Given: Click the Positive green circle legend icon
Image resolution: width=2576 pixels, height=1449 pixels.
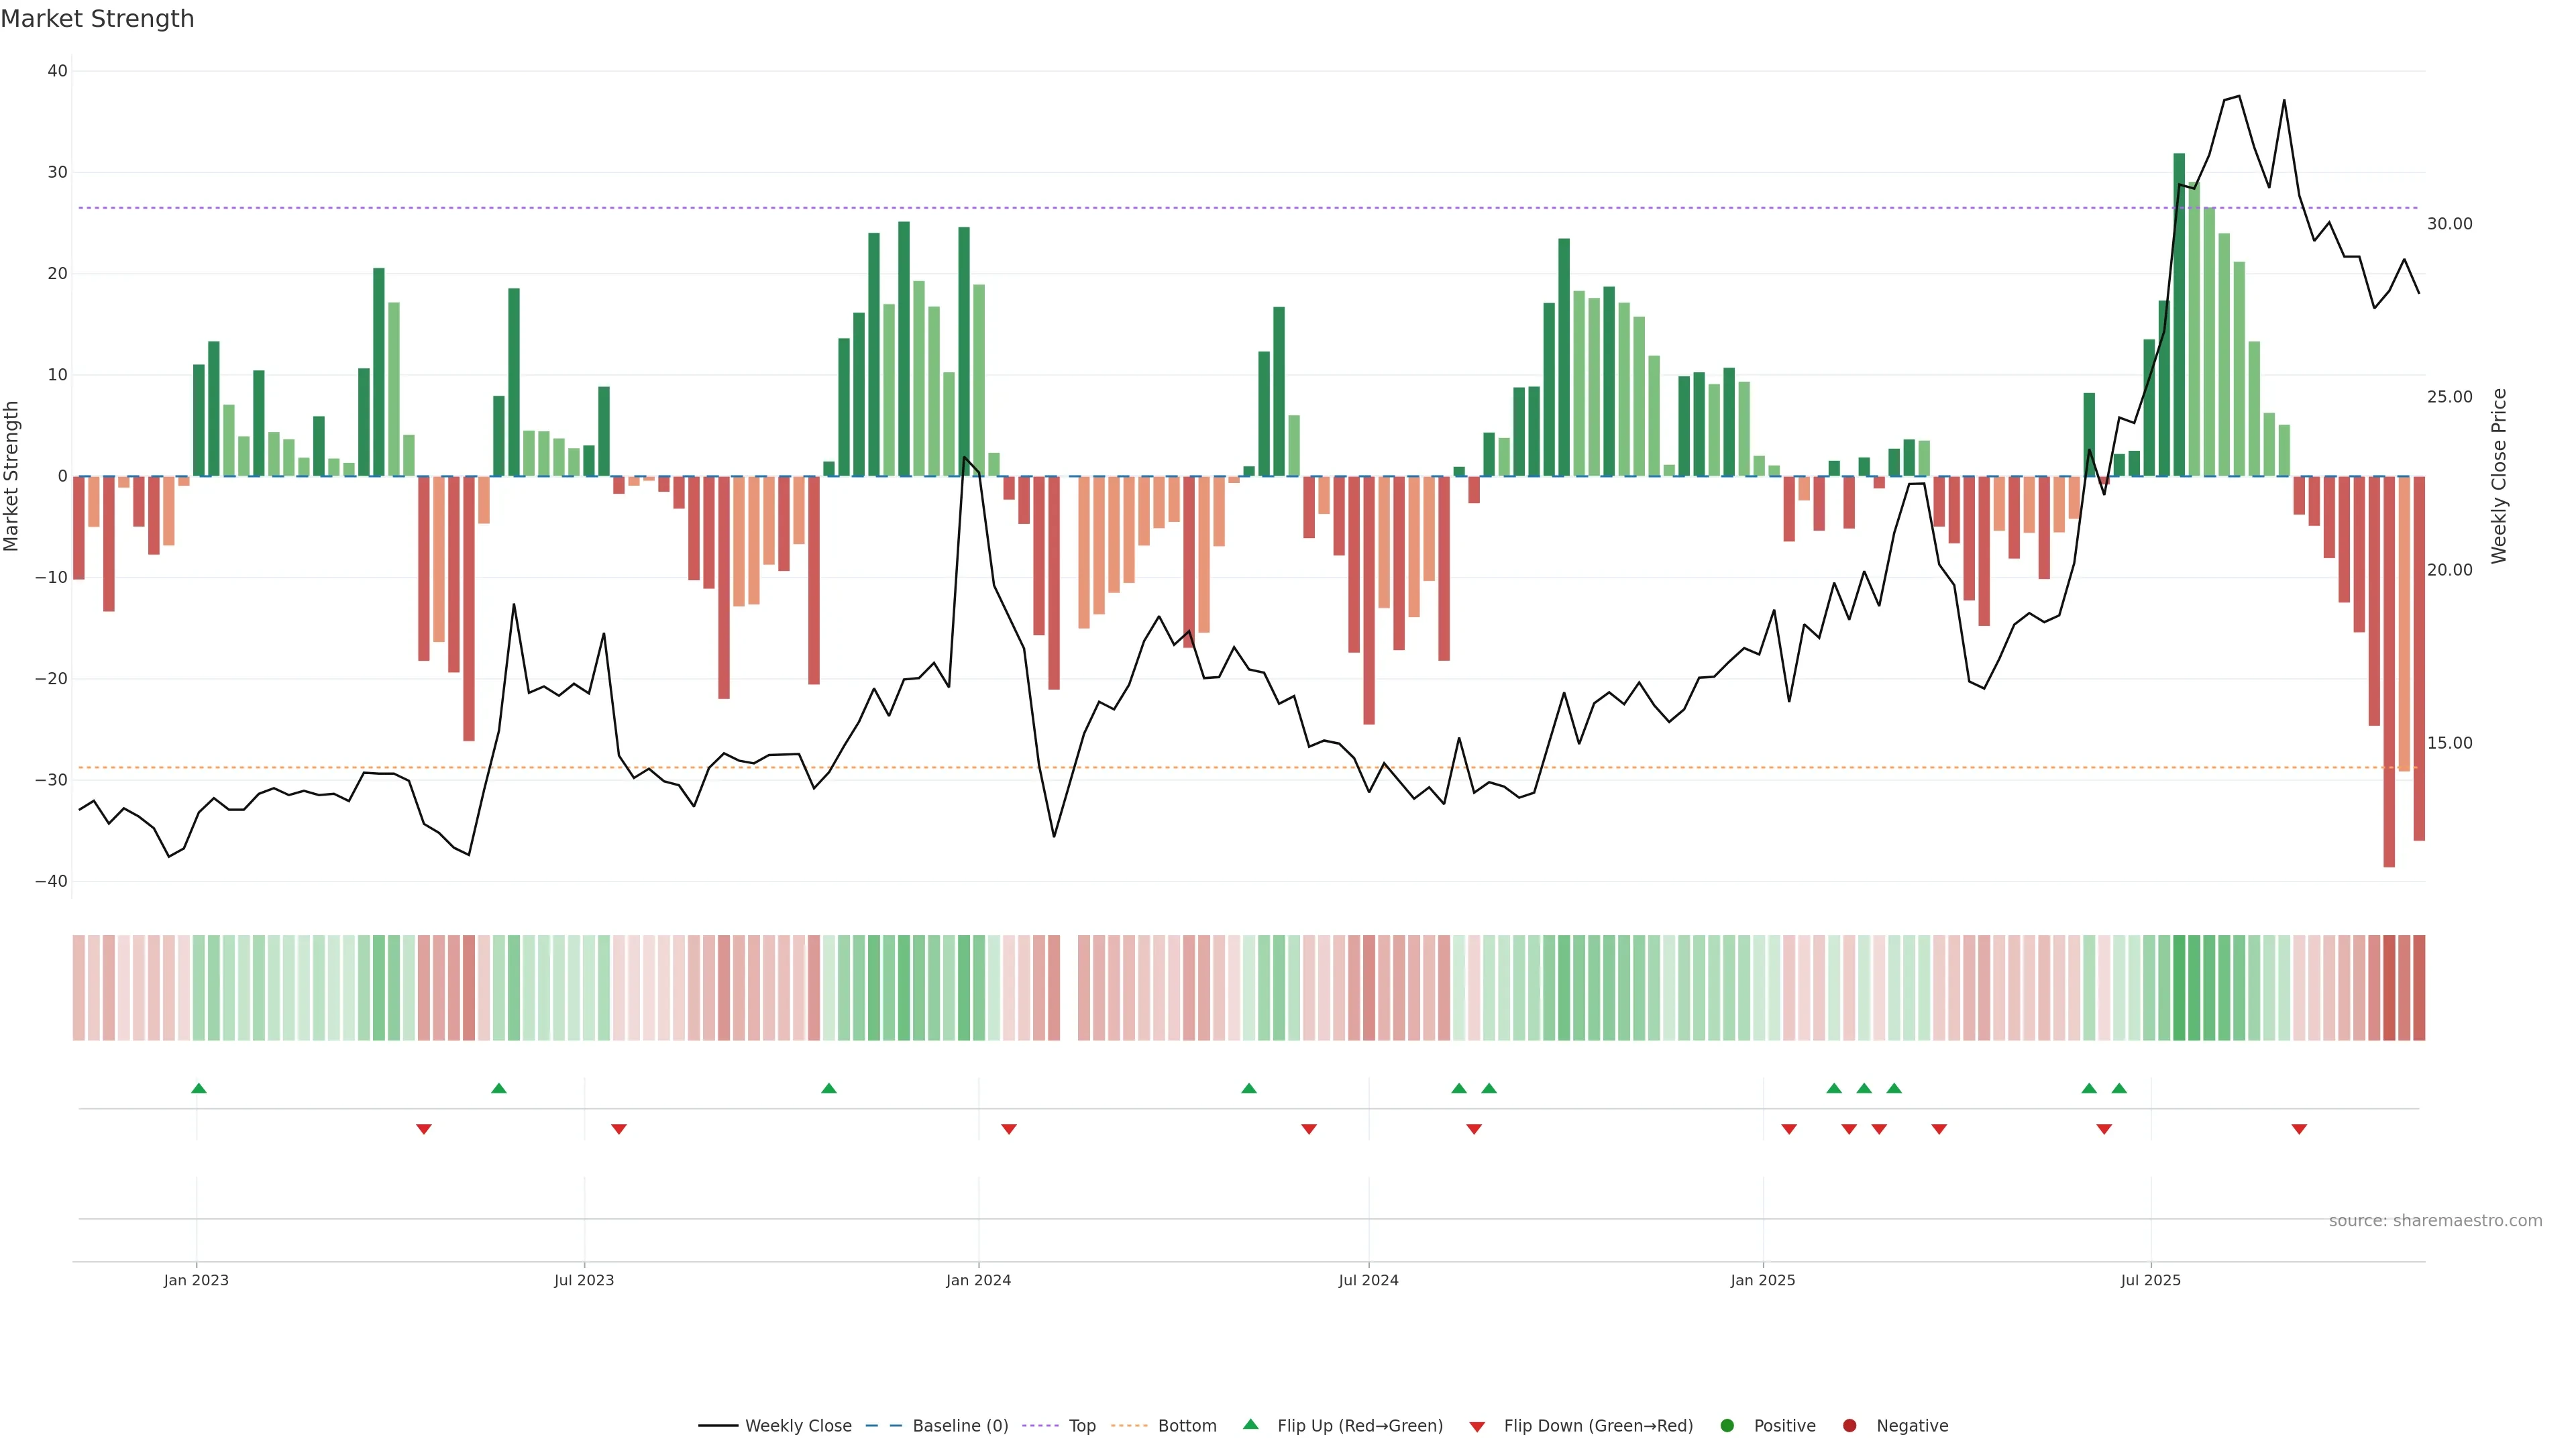Looking at the screenshot, I should 1727,1426.
